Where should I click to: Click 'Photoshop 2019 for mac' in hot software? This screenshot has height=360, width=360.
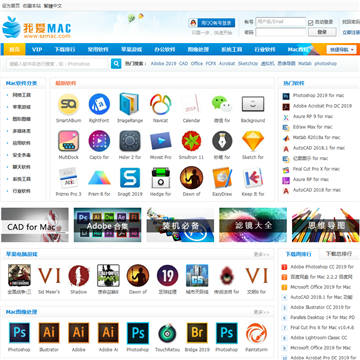318,95
